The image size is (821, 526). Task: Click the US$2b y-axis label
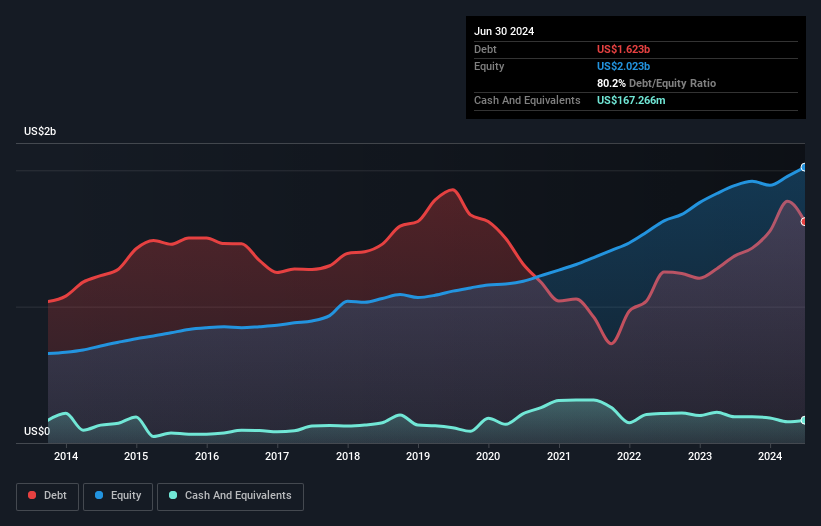pyautogui.click(x=41, y=132)
